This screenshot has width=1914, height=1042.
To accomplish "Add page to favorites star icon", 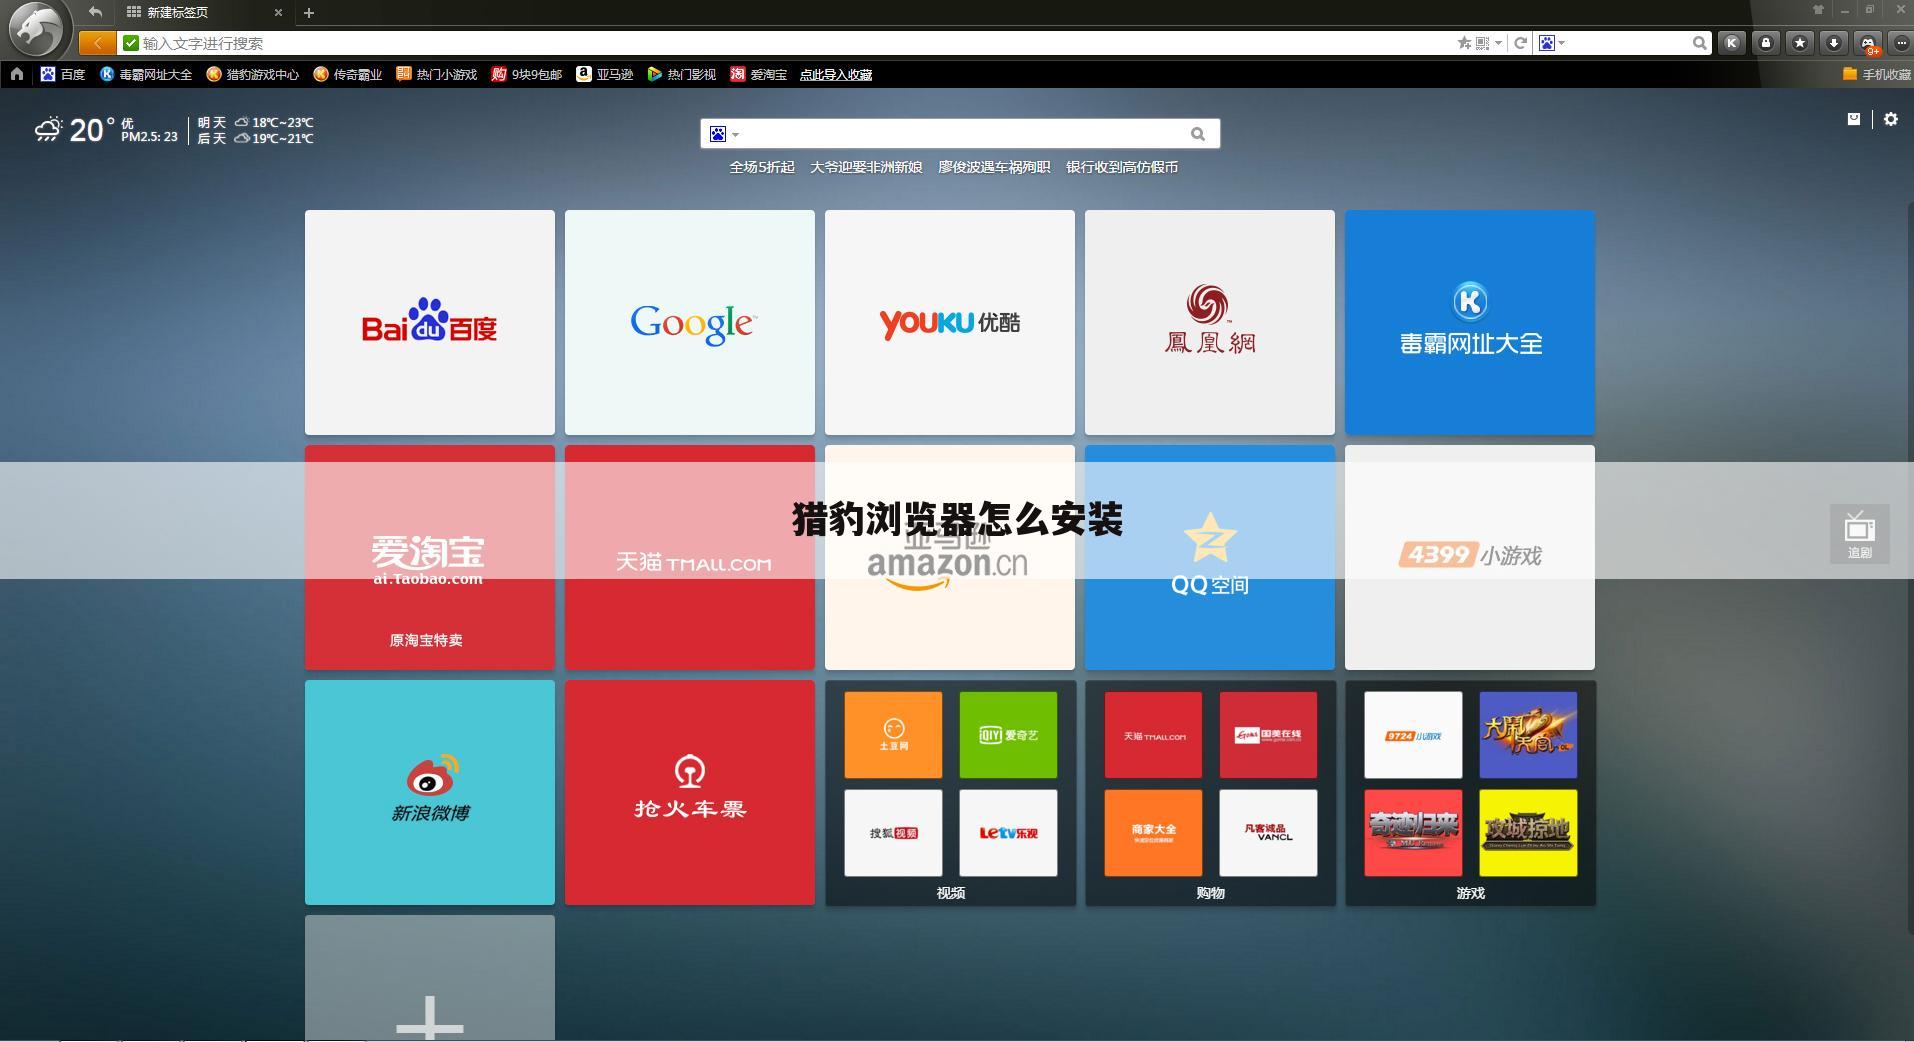I will point(1464,43).
